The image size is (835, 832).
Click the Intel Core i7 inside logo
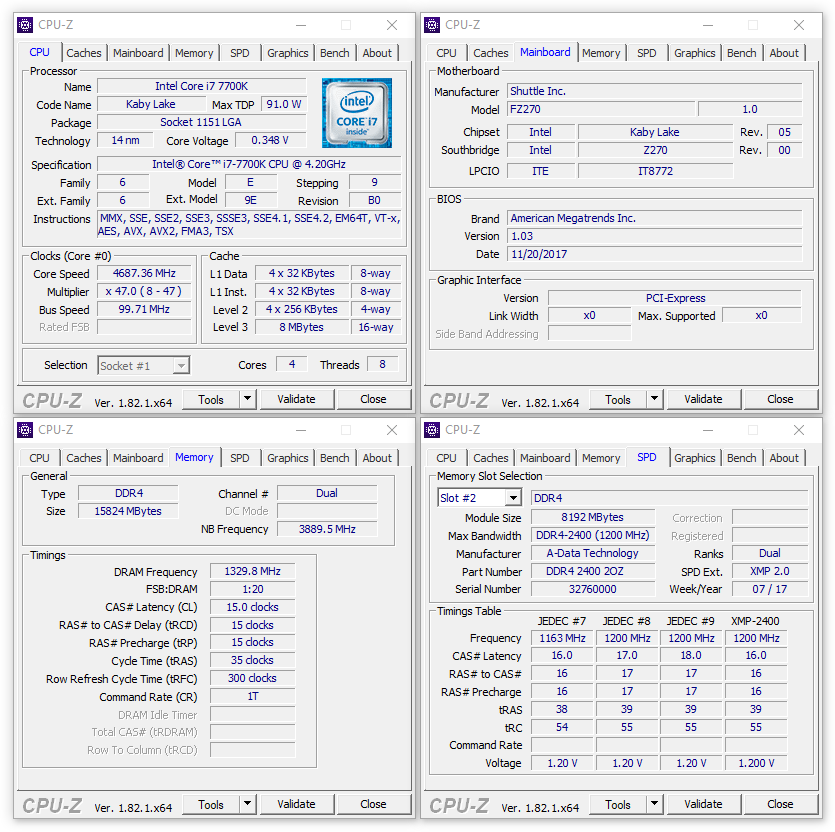[x=357, y=113]
